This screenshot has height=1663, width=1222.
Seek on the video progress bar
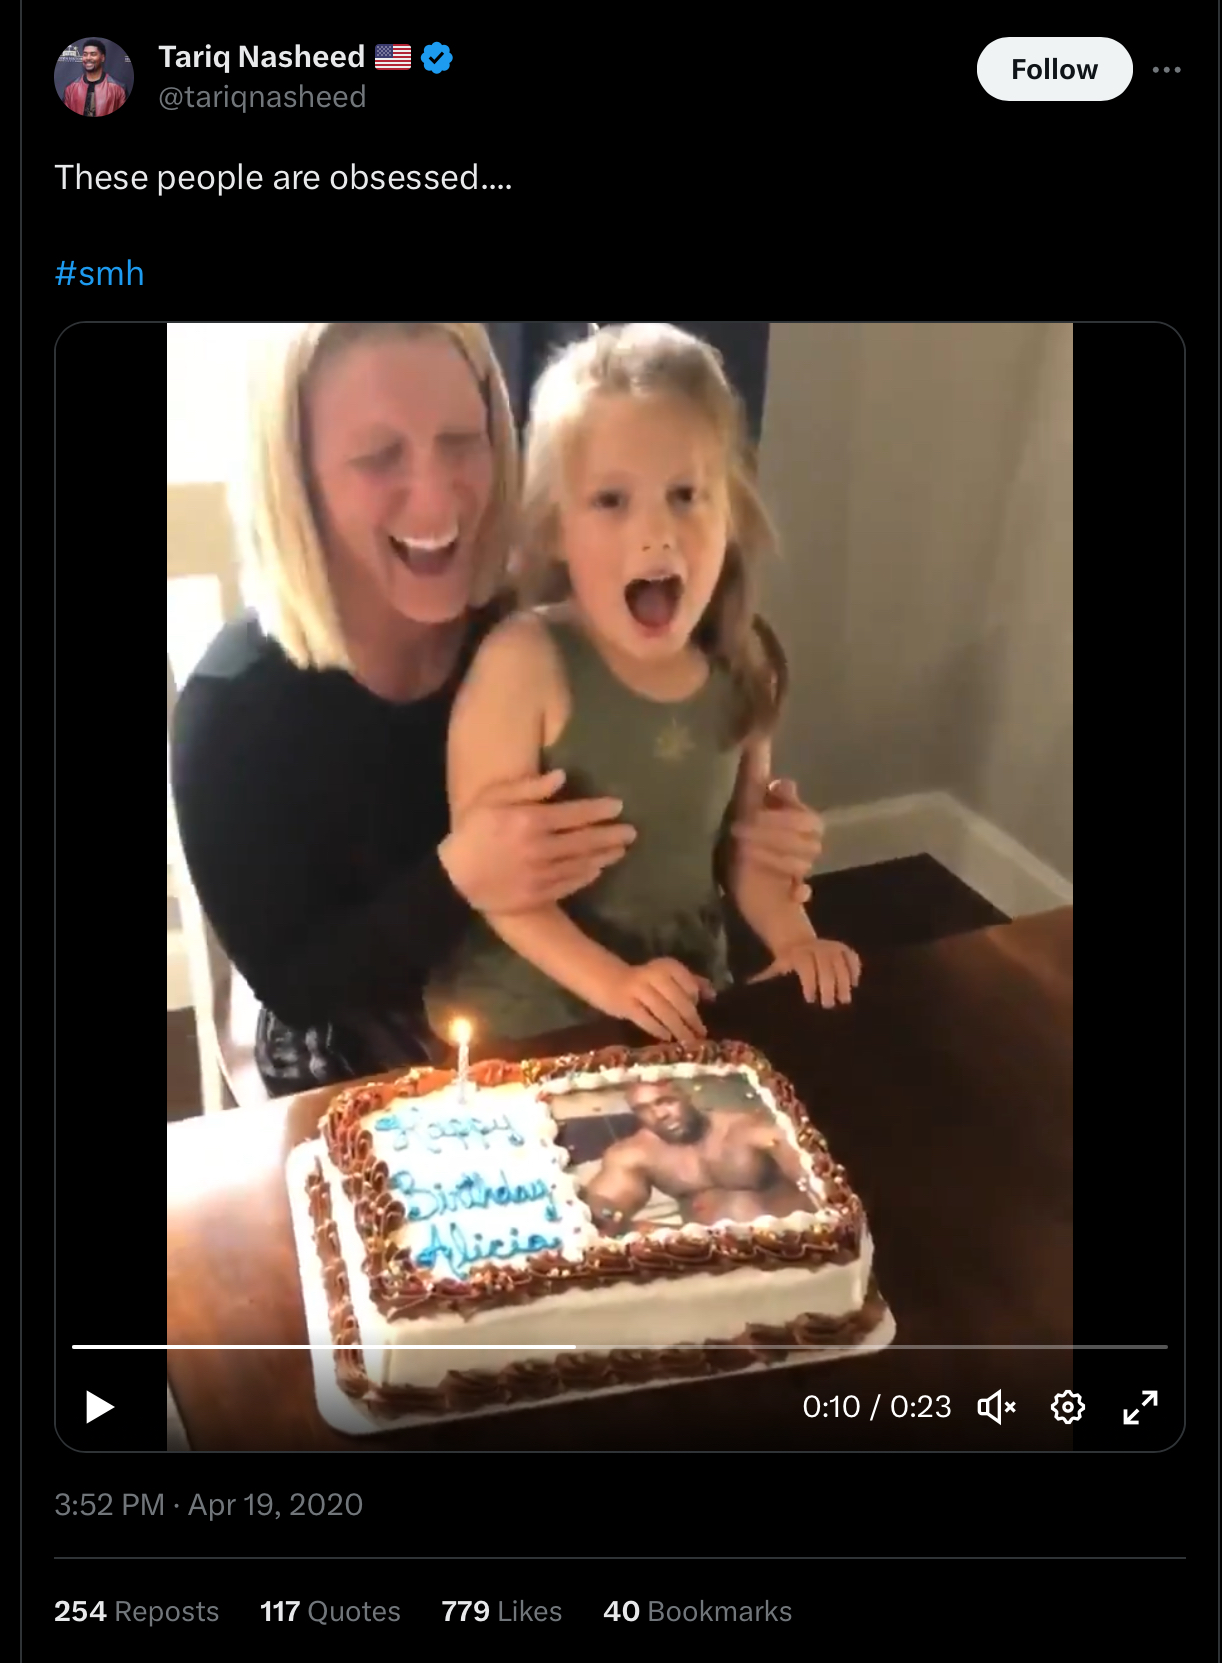[x=619, y=1347]
